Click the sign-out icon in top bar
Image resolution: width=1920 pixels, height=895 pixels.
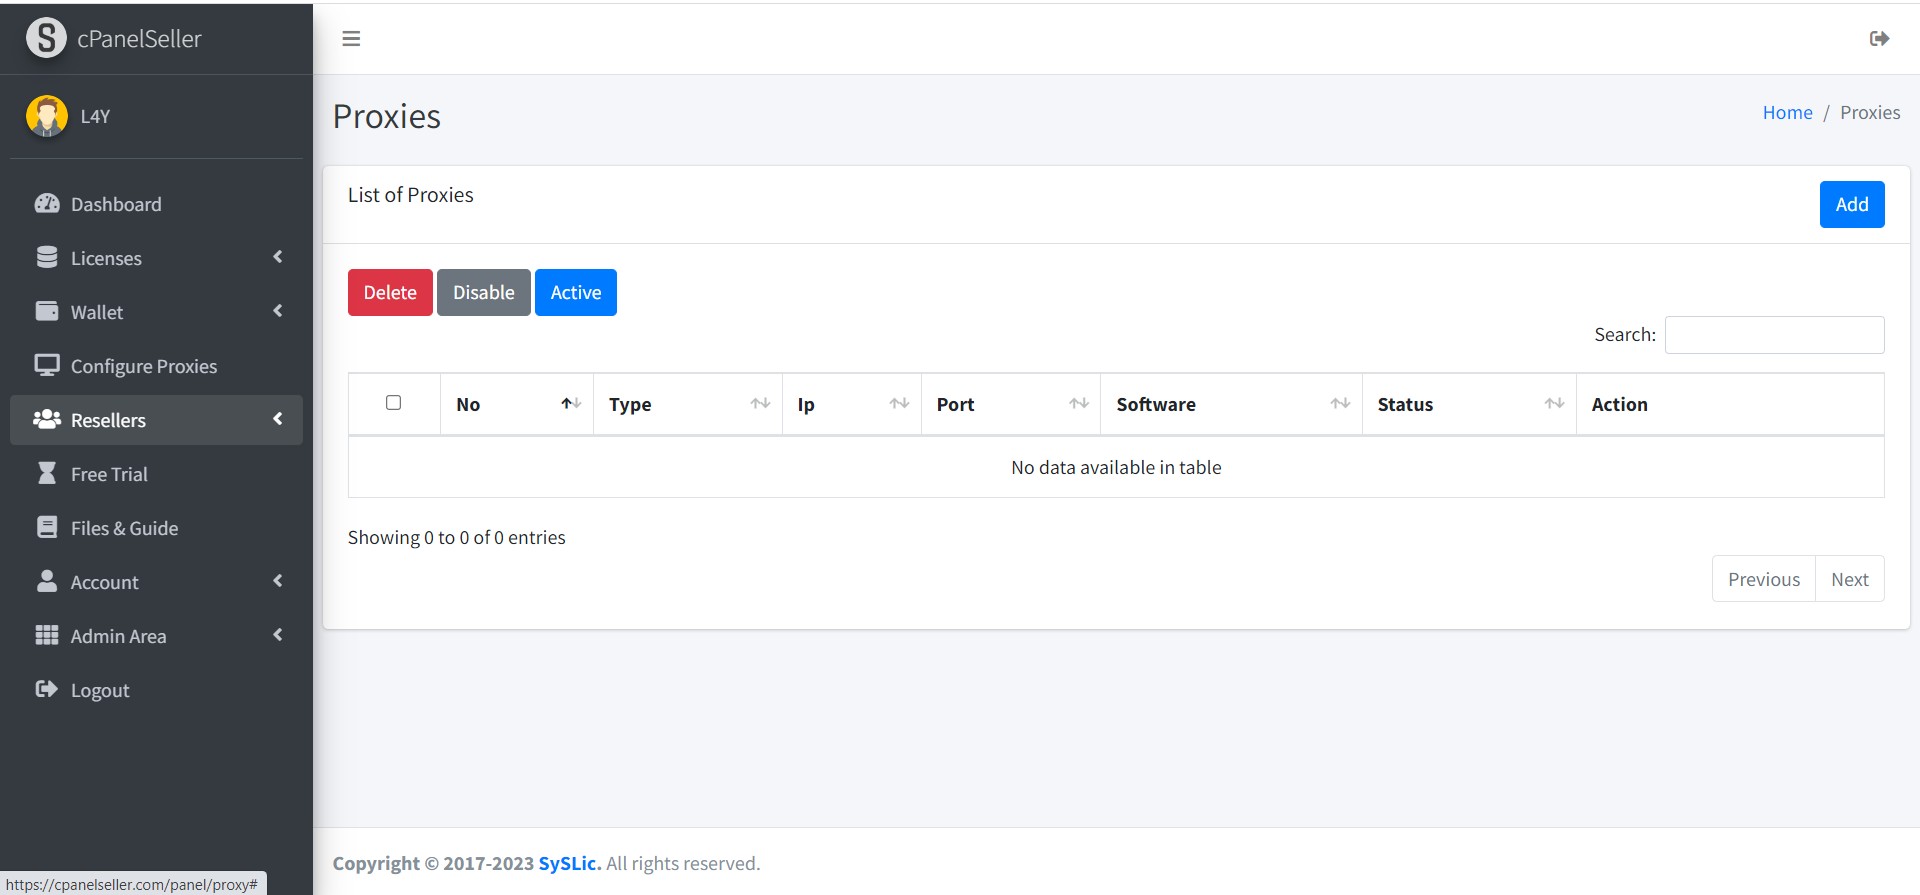click(1879, 39)
